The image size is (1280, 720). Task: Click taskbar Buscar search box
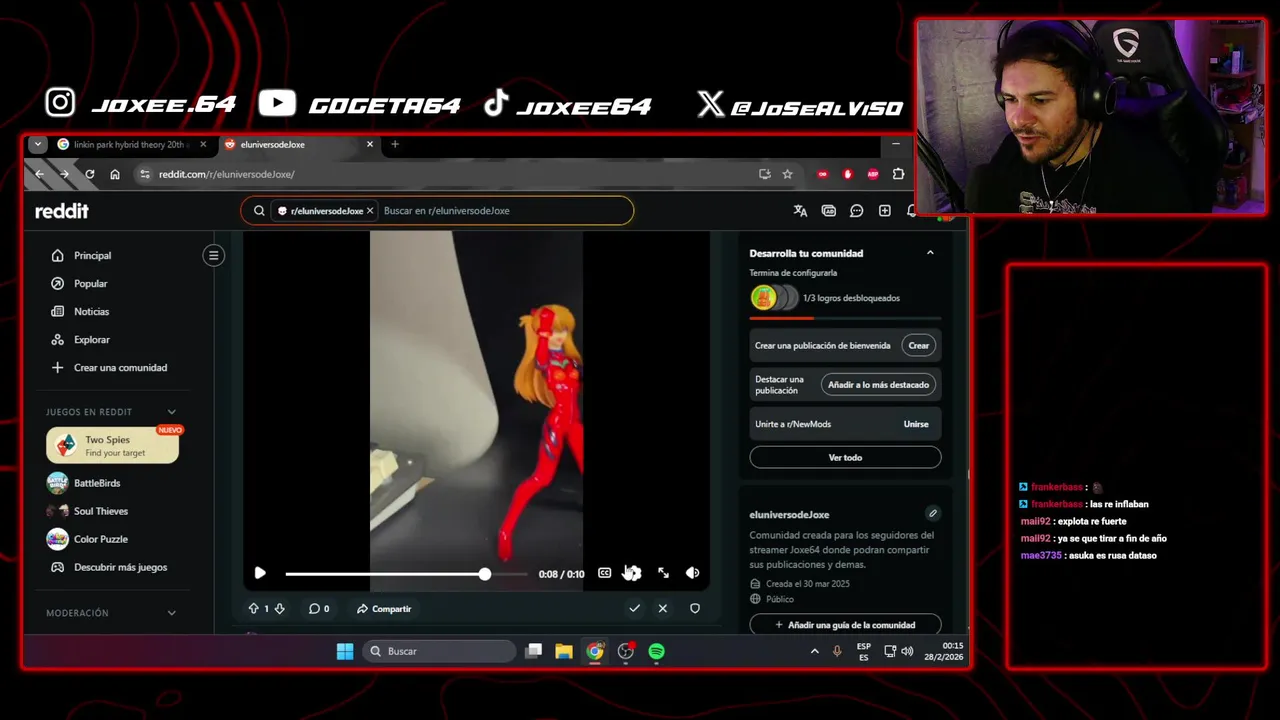[440, 651]
